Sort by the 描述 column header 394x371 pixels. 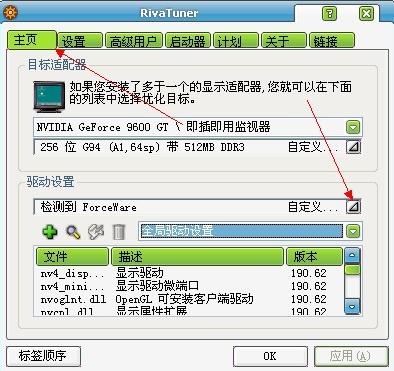point(197,256)
